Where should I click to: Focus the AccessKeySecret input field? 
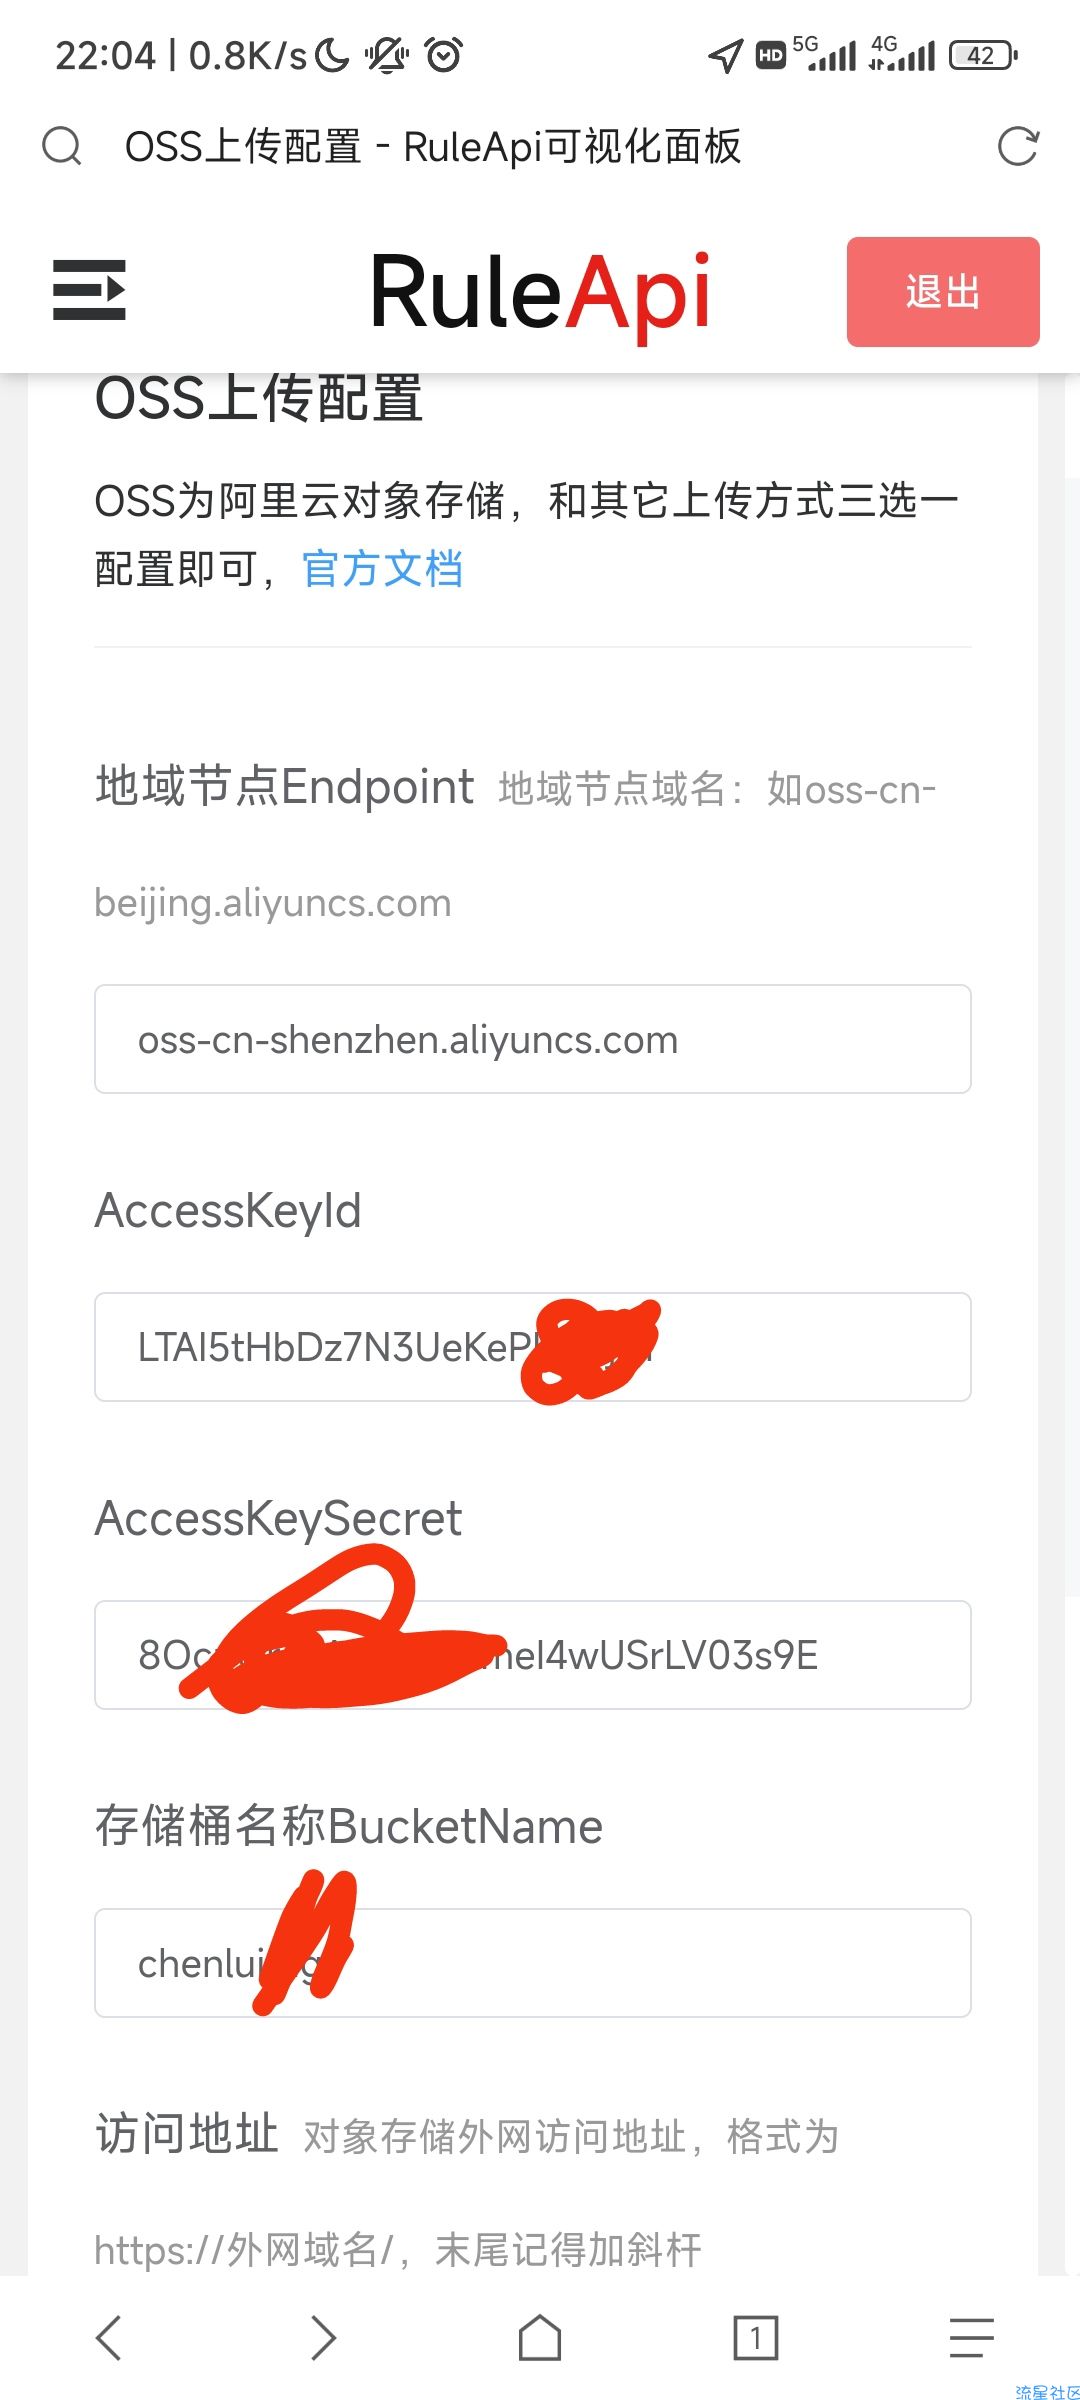point(533,1655)
